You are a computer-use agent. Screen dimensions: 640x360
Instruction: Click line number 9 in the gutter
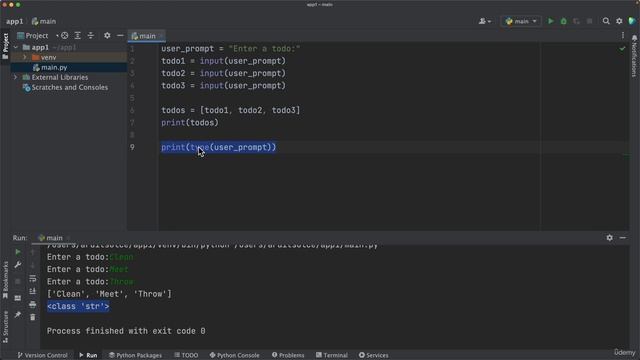point(132,147)
